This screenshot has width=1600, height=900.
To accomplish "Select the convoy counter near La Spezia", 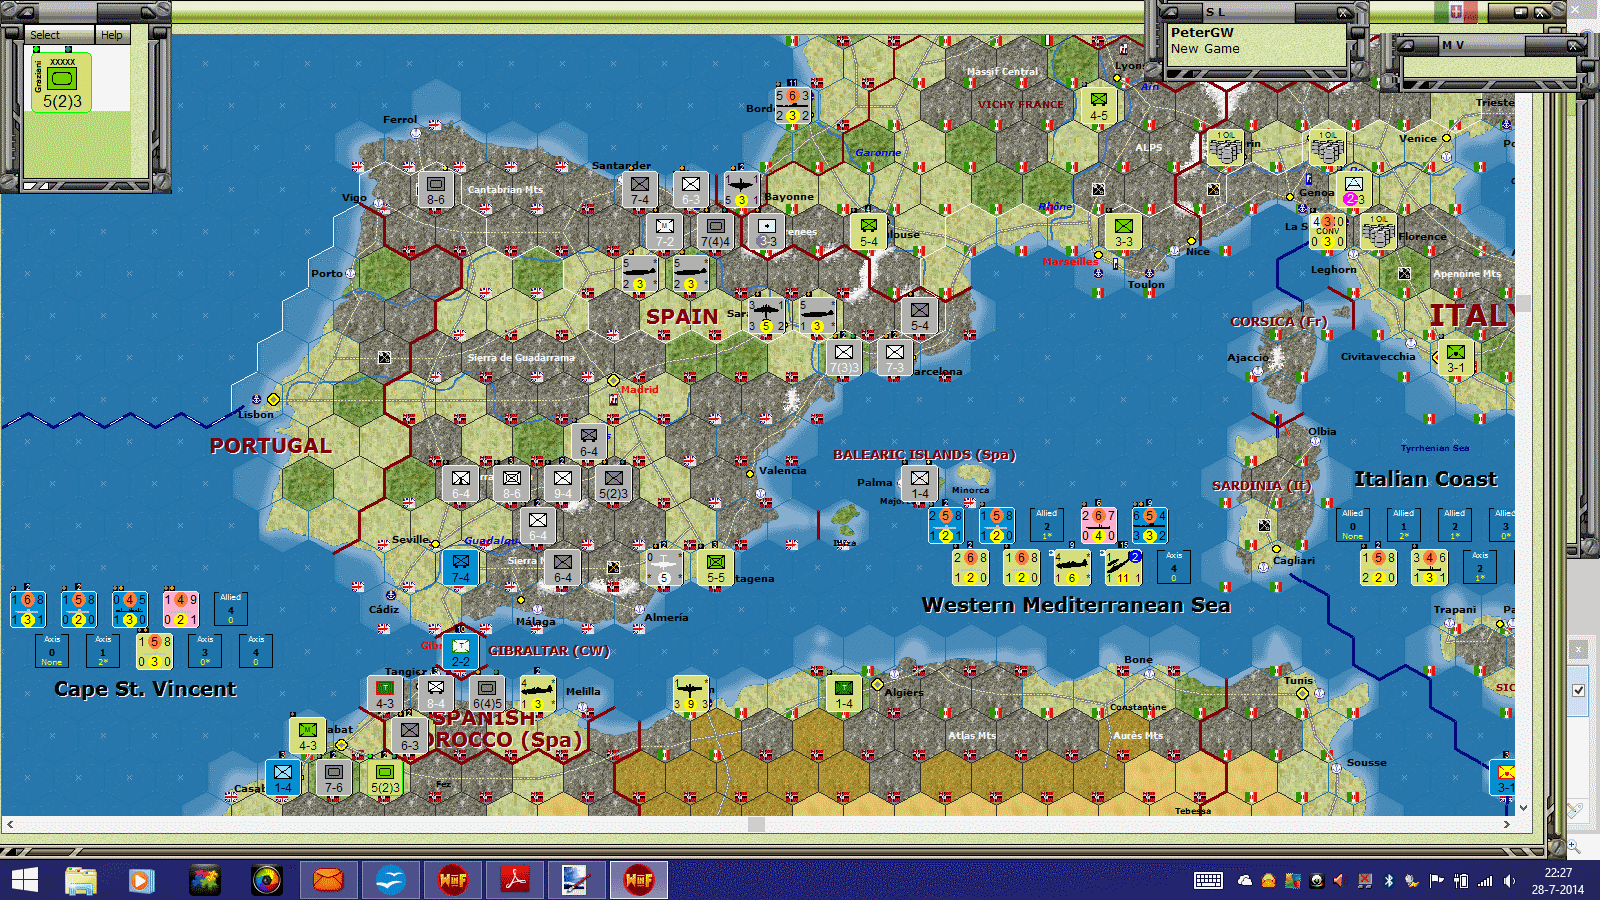I will pyautogui.click(x=1328, y=231).
